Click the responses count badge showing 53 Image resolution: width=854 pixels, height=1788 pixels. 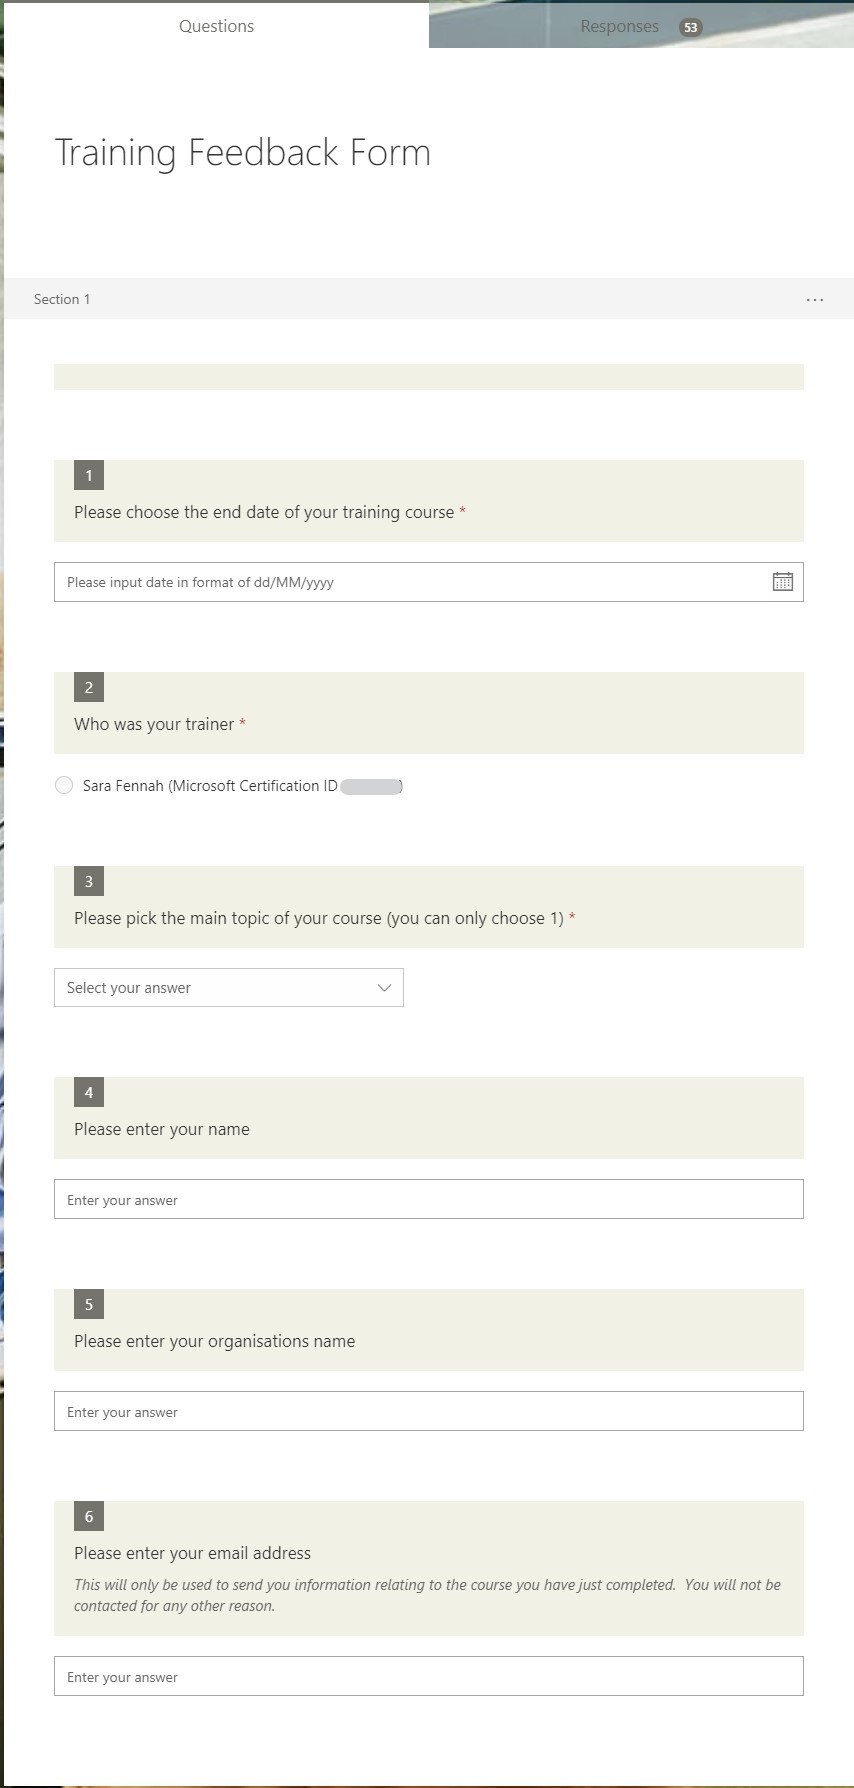click(x=689, y=27)
